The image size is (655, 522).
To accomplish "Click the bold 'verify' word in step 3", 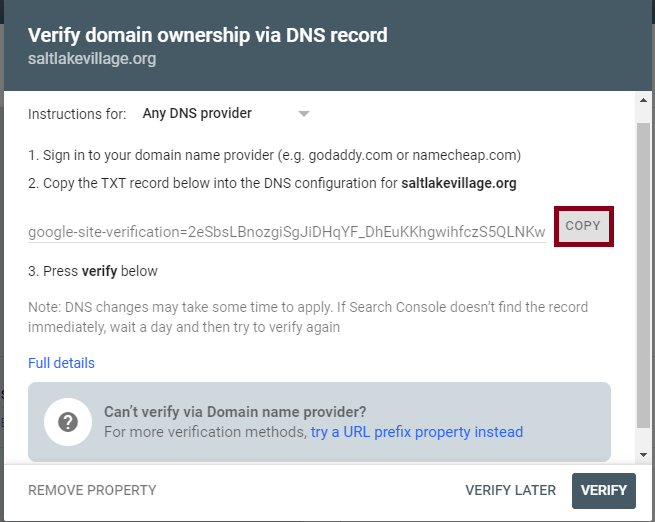I will pos(99,271).
